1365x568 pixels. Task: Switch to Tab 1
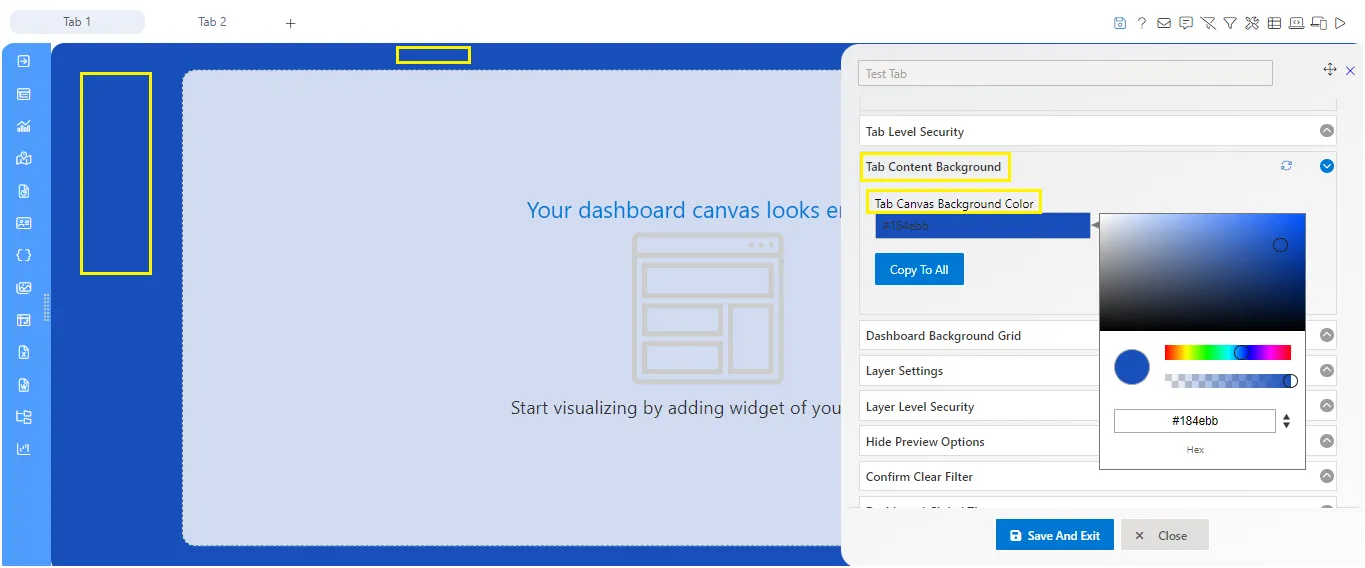77,22
